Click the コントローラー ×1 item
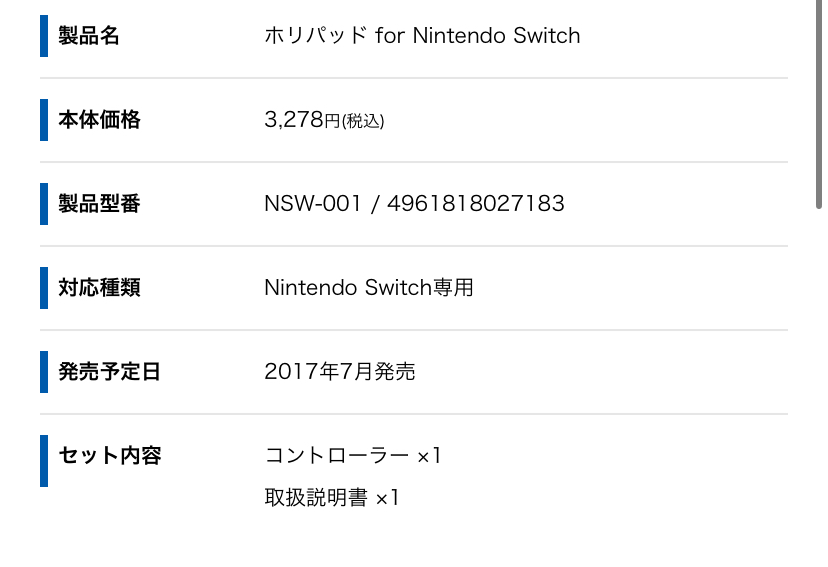The image size is (828, 567). click(353, 456)
